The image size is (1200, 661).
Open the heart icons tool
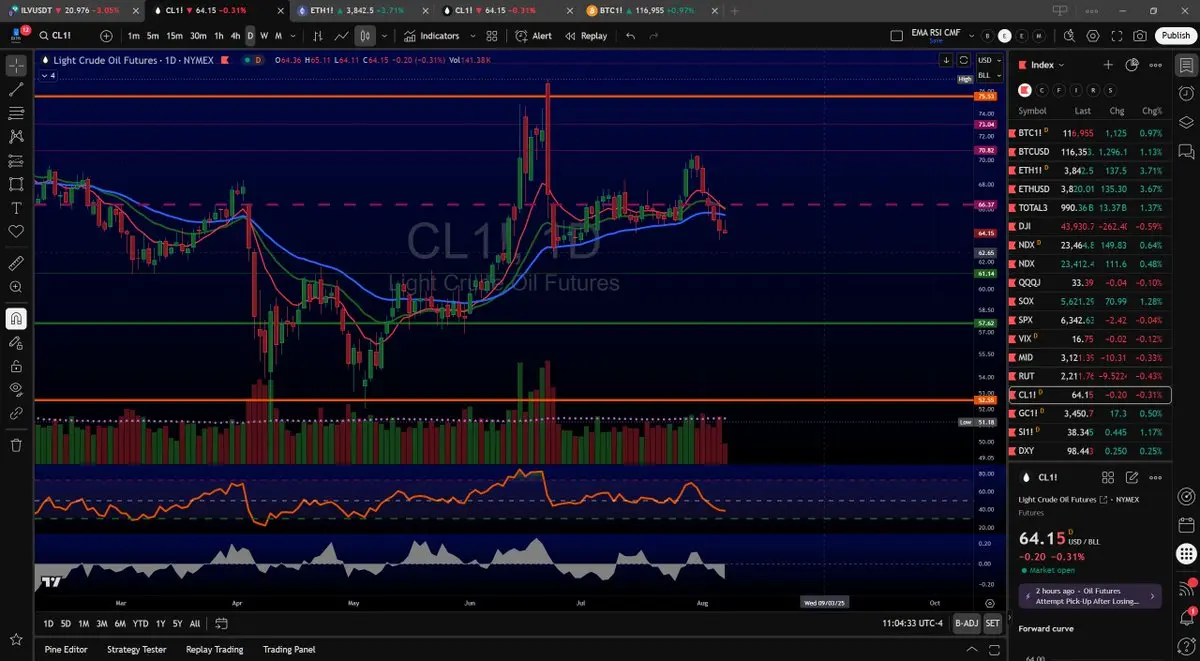16,231
